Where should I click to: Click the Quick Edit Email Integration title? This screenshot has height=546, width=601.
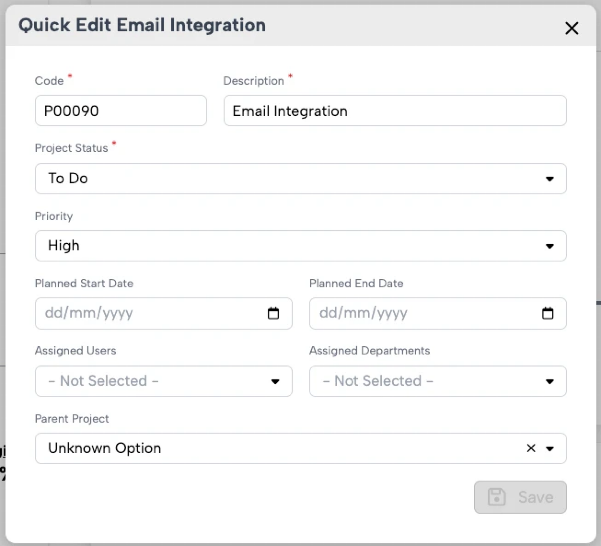click(x=142, y=25)
